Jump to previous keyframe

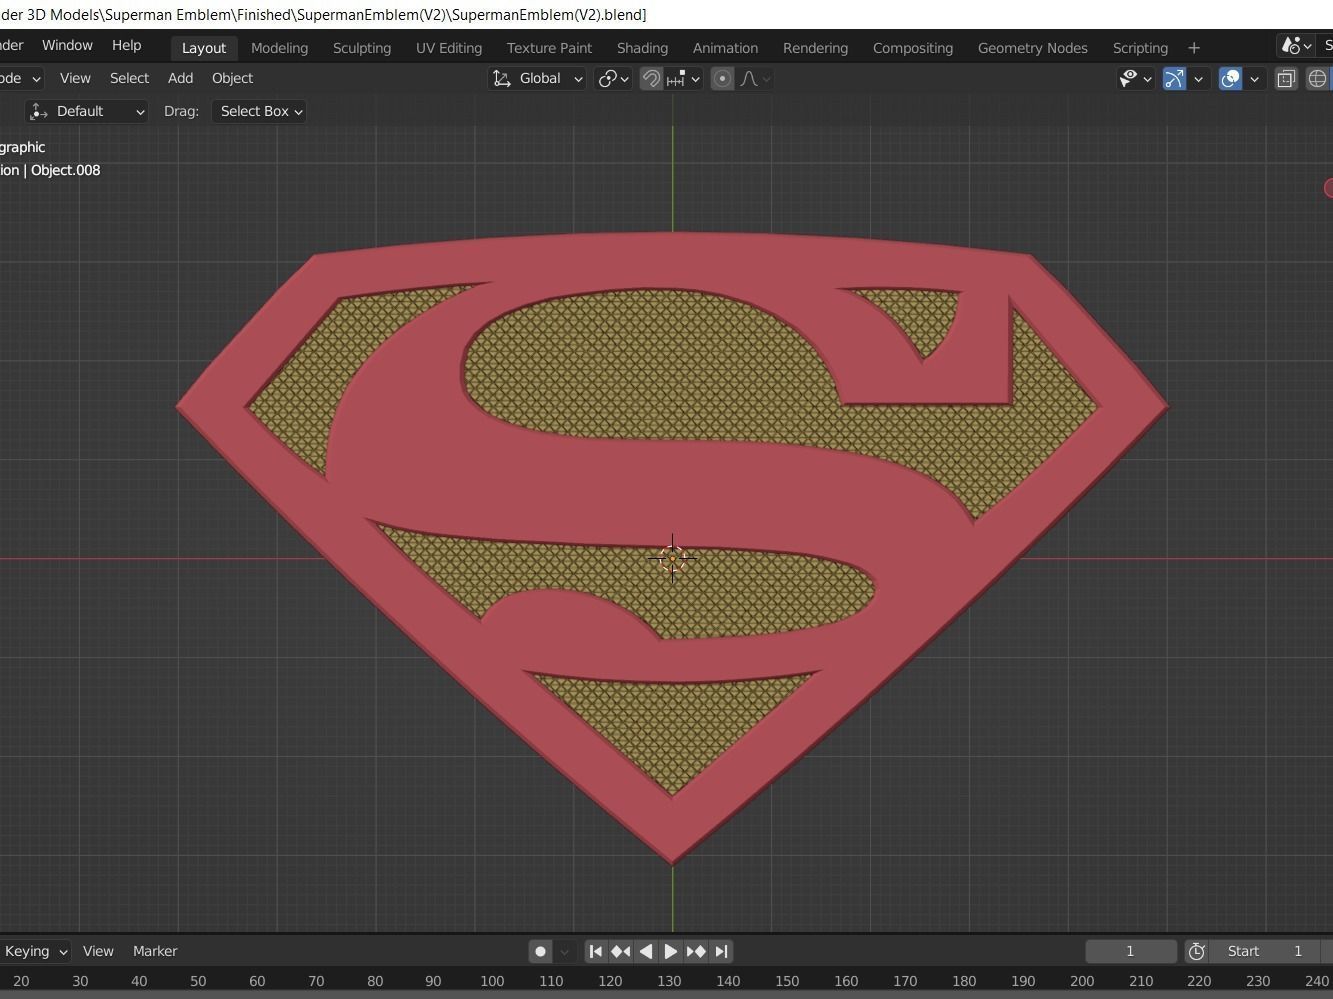tap(621, 951)
